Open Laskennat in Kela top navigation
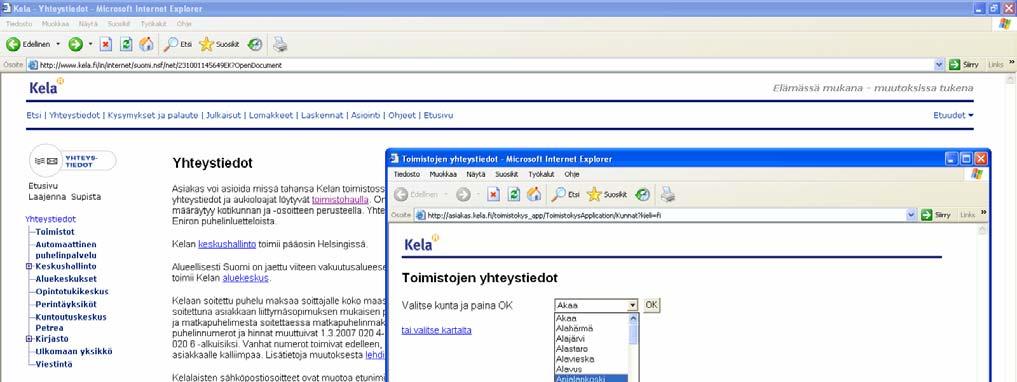The image size is (1017, 382). 322,115
